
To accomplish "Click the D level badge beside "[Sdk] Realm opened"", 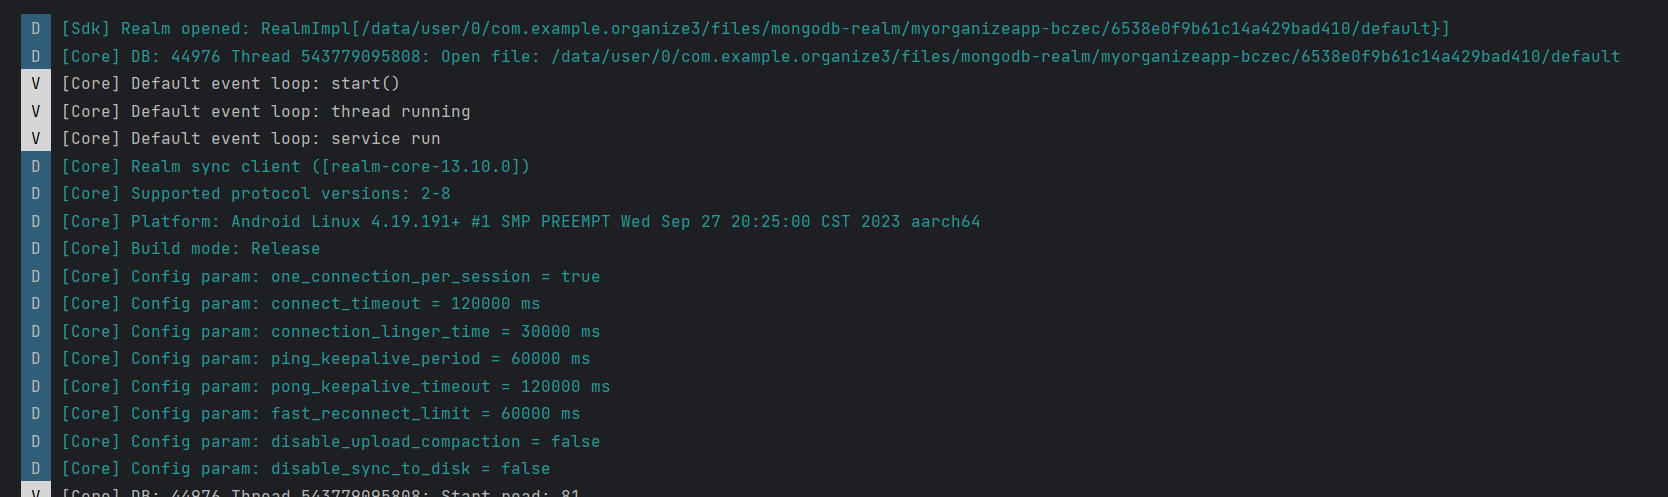I will (x=36, y=29).
